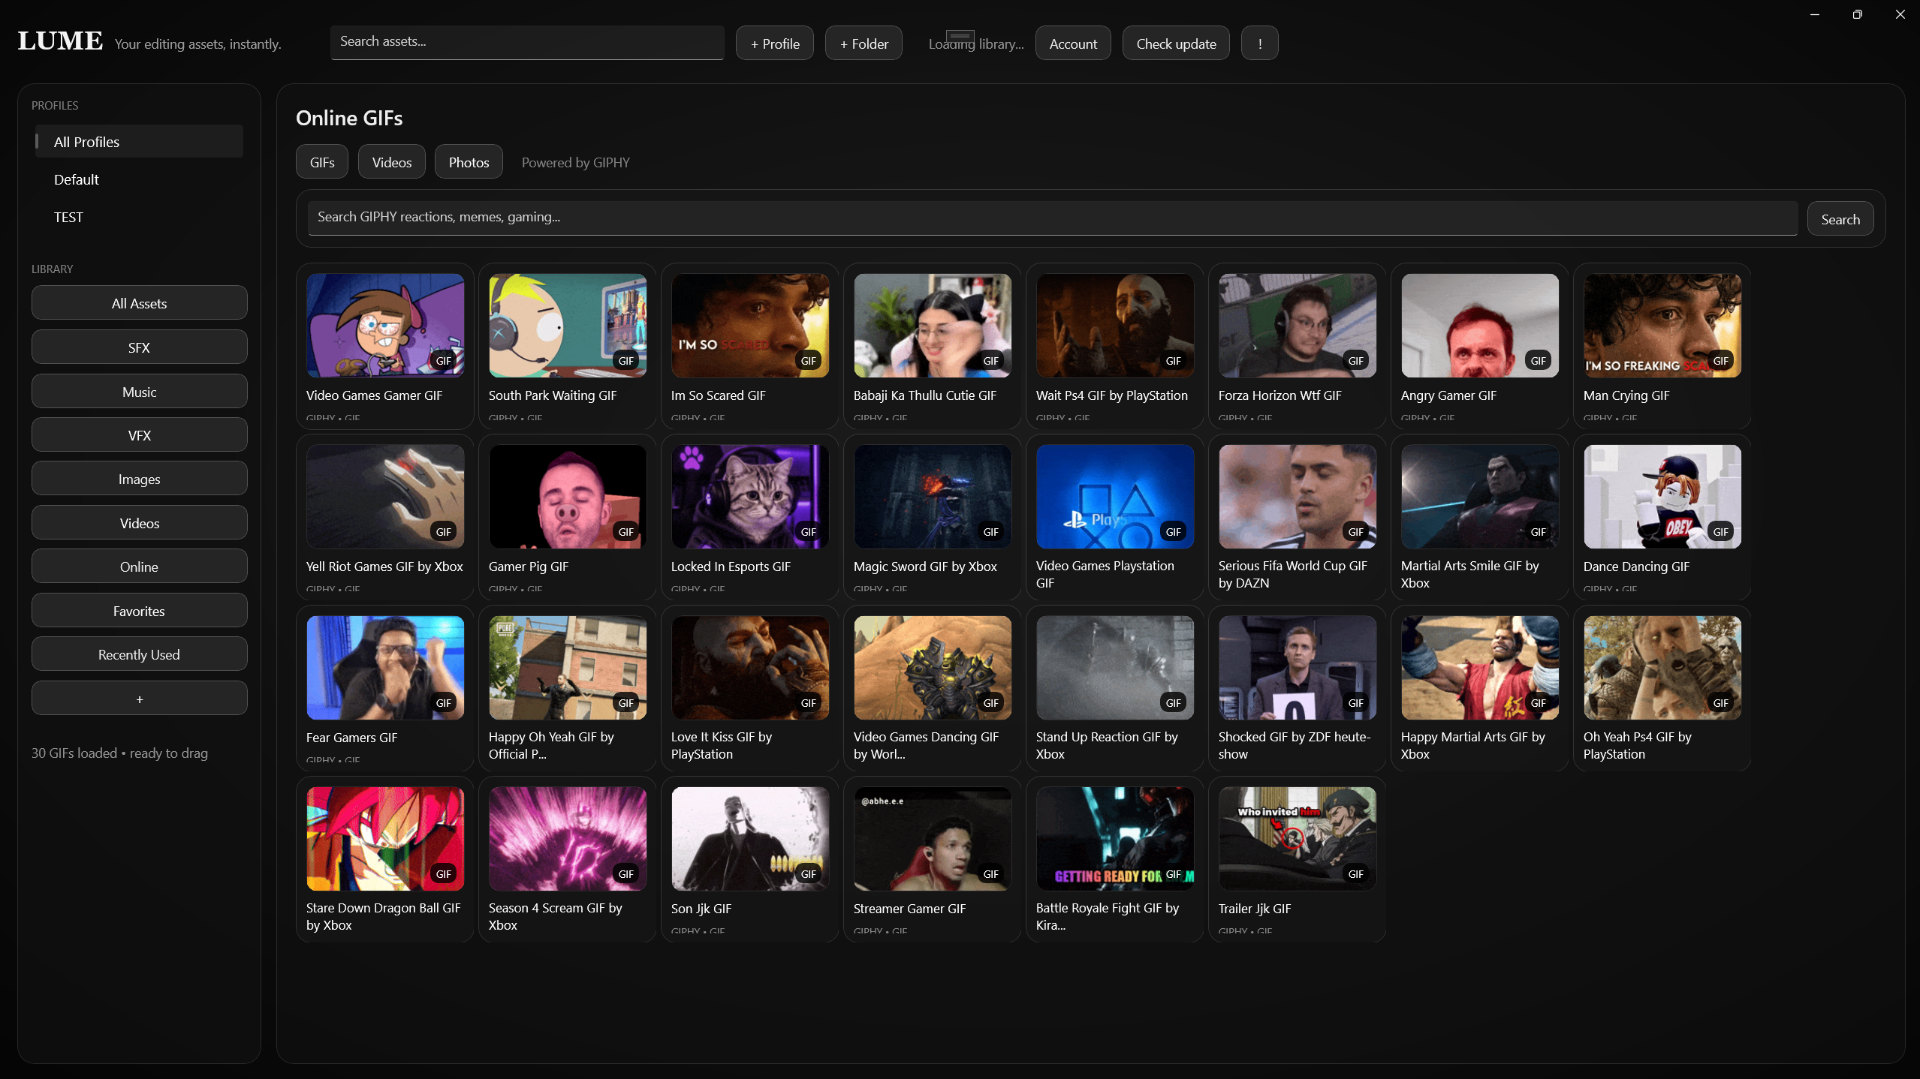1920x1079 pixels.
Task: Select Locked In Esports GIF thumbnail
Action: coord(750,497)
